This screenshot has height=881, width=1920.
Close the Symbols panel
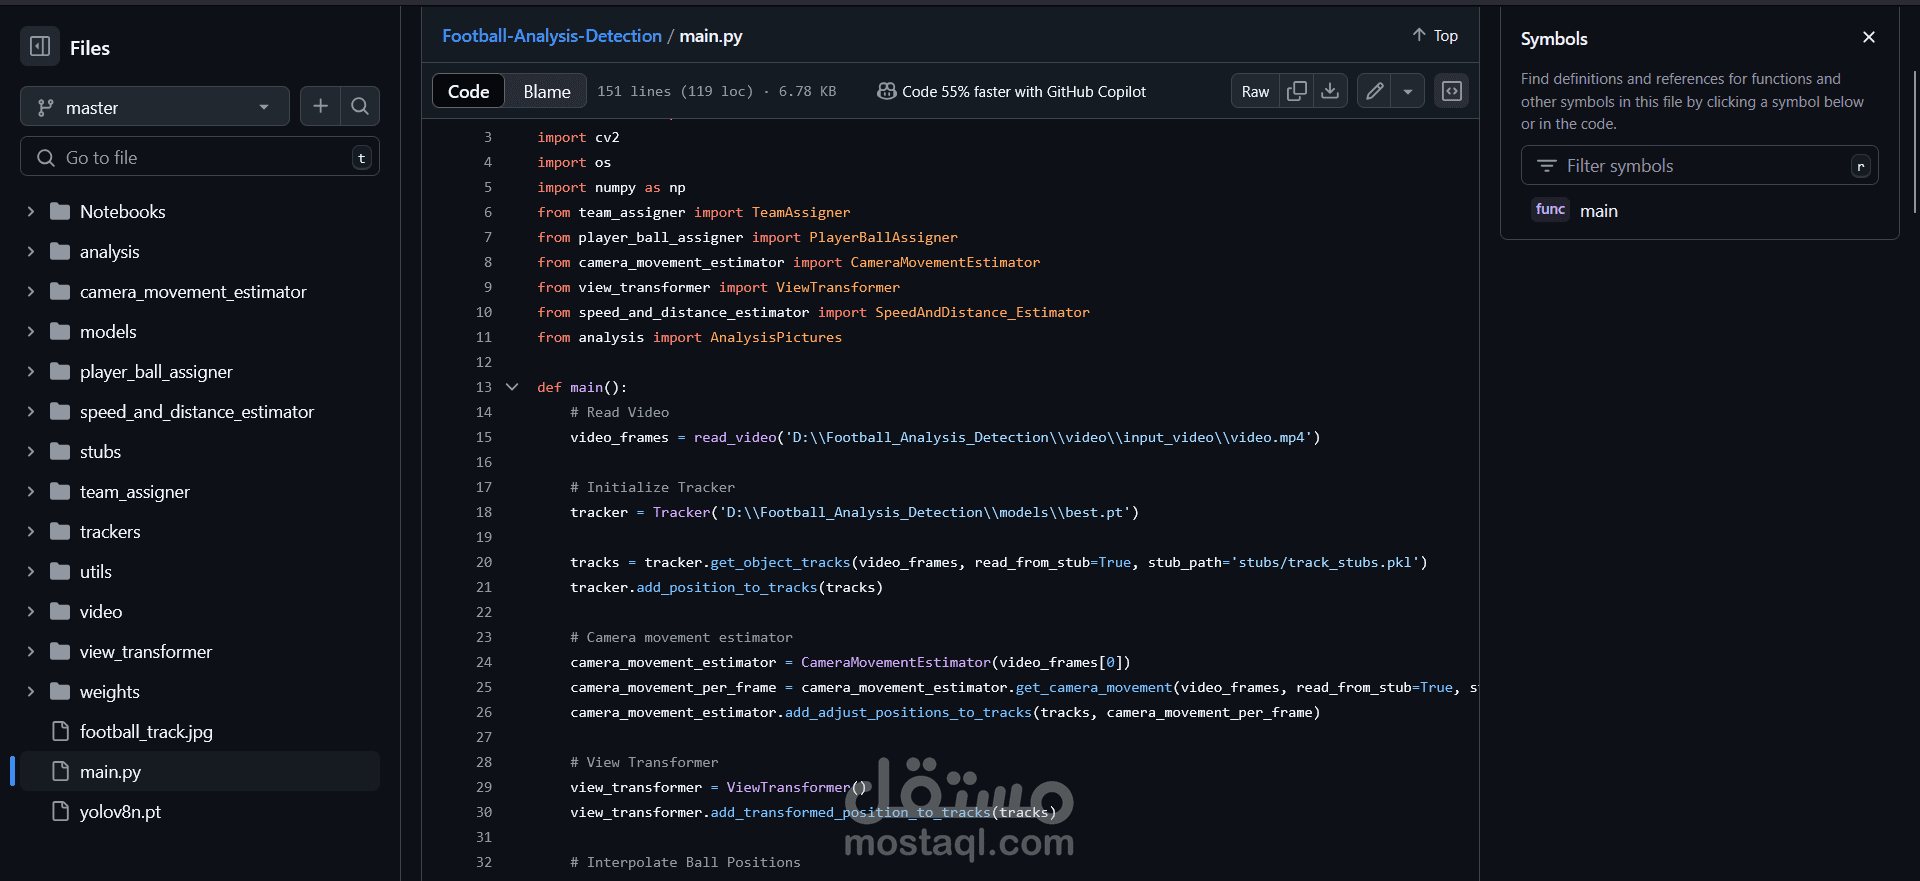tap(1869, 37)
